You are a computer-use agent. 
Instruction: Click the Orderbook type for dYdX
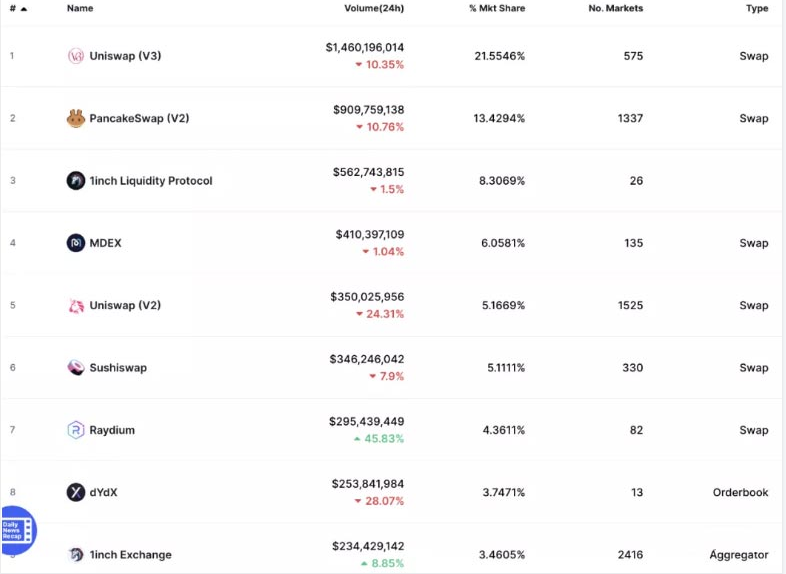(x=741, y=492)
